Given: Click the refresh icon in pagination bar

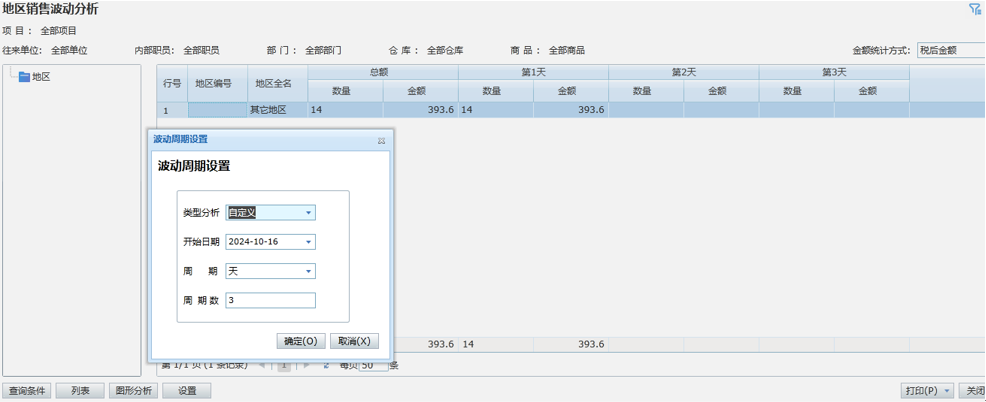Looking at the screenshot, I should [326, 366].
